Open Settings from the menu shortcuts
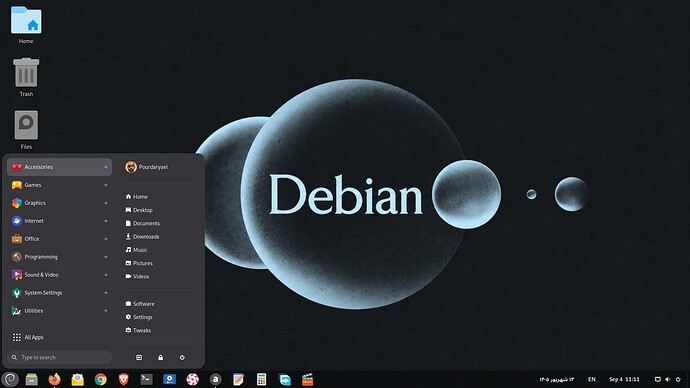 click(139, 317)
